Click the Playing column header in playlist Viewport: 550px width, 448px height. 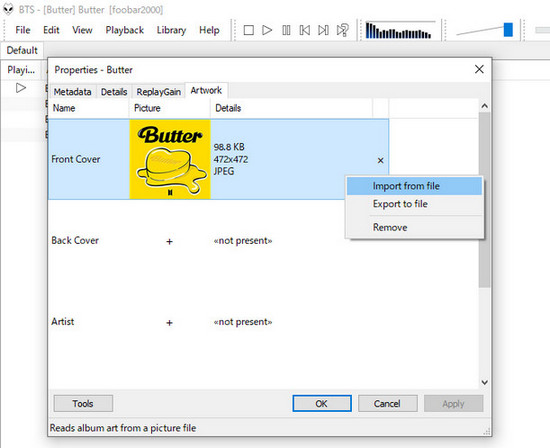[x=21, y=70]
